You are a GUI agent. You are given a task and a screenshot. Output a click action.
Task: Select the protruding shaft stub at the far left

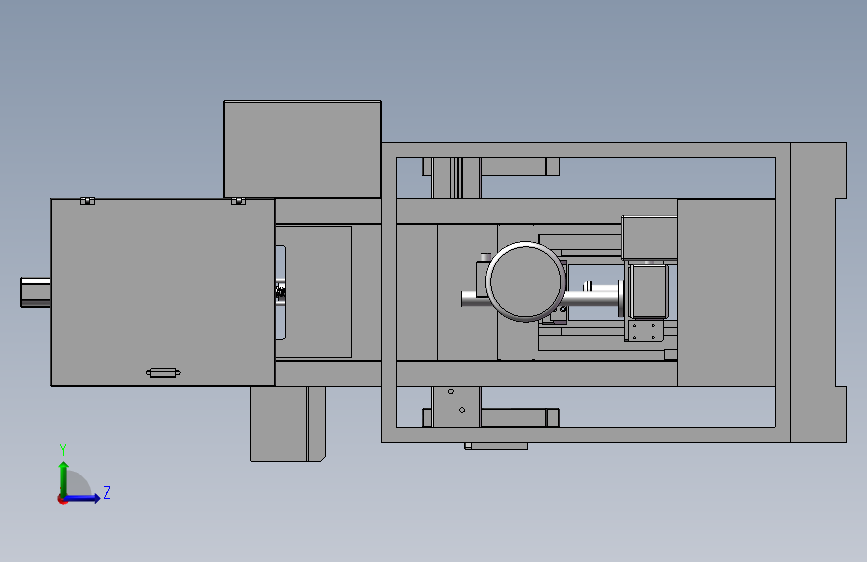point(35,292)
